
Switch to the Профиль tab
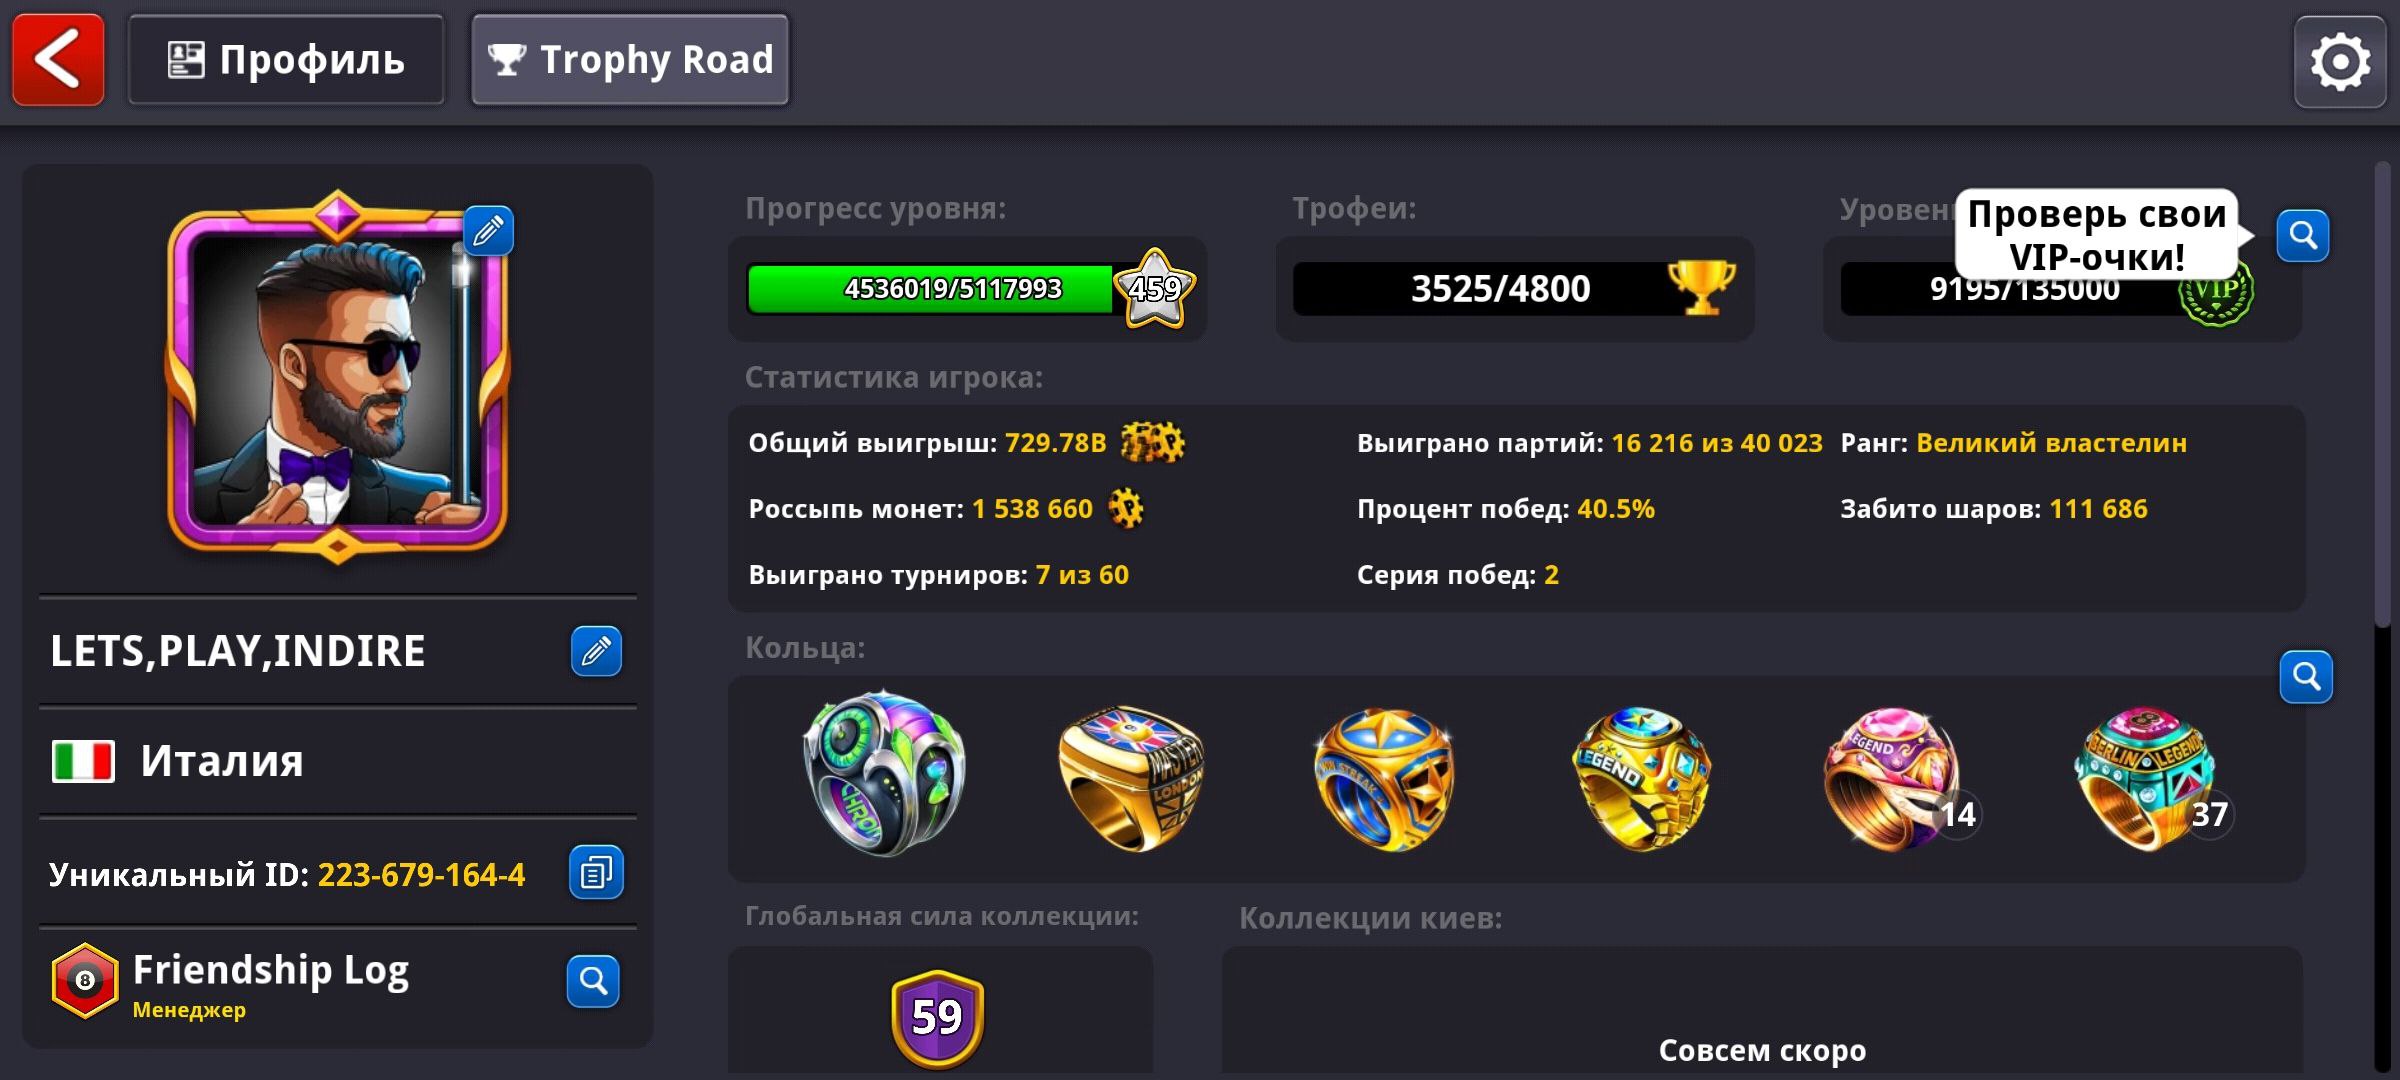(x=286, y=60)
